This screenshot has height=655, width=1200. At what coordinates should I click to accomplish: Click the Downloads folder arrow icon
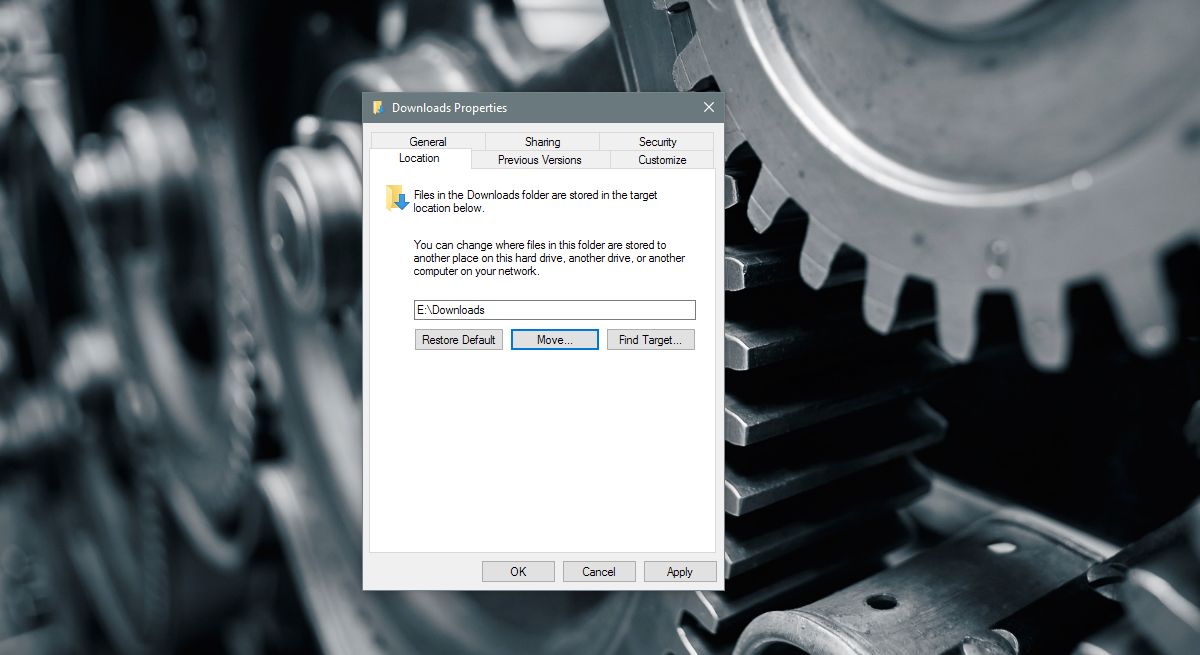click(397, 197)
